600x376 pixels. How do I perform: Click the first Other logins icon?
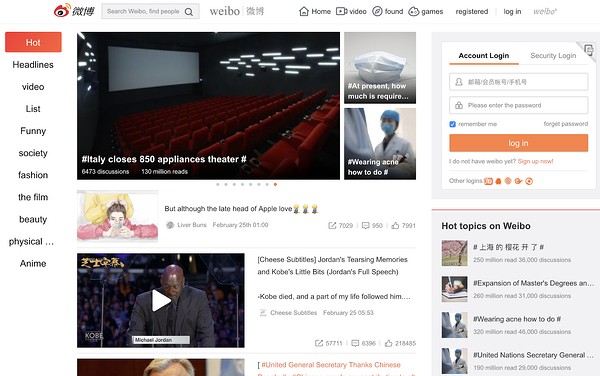488,181
